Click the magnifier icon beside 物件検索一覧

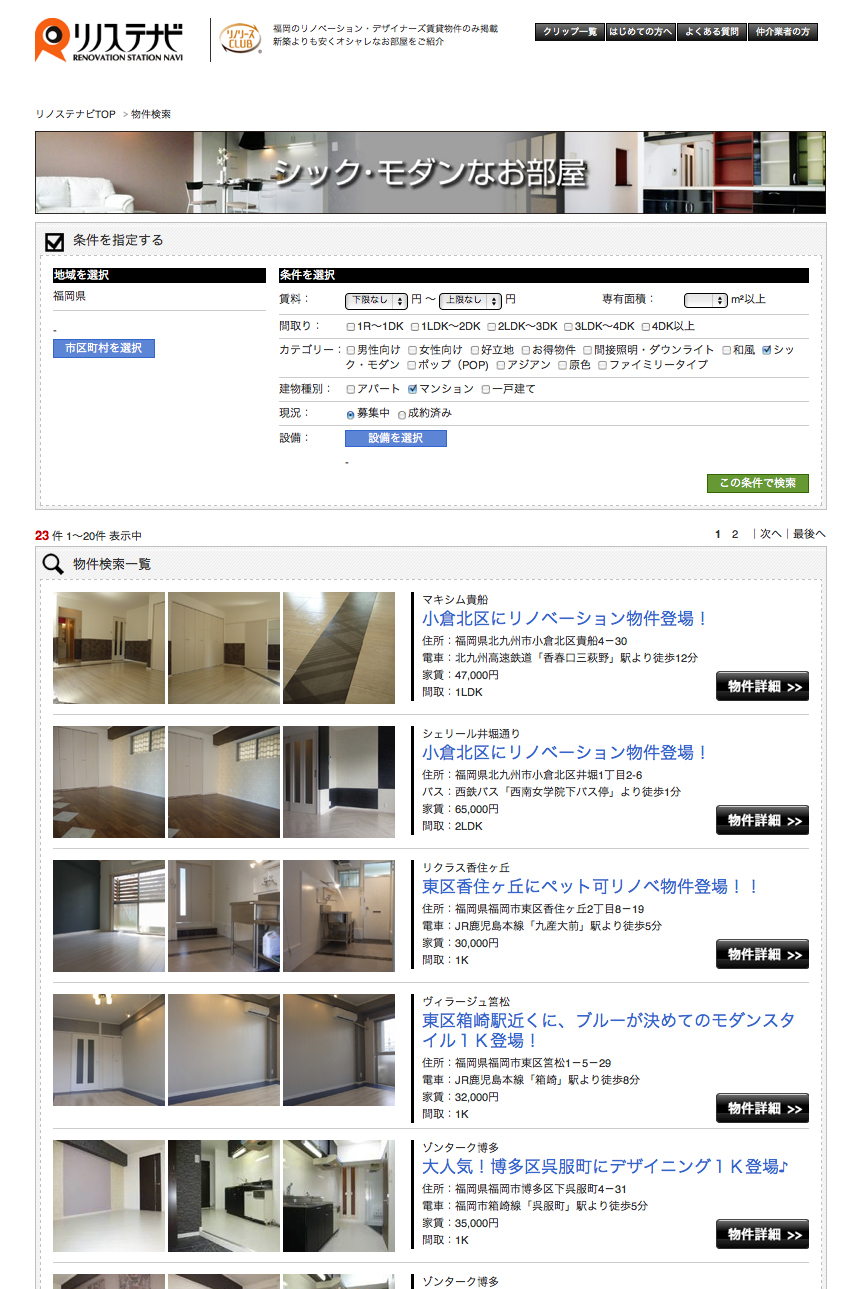point(53,564)
